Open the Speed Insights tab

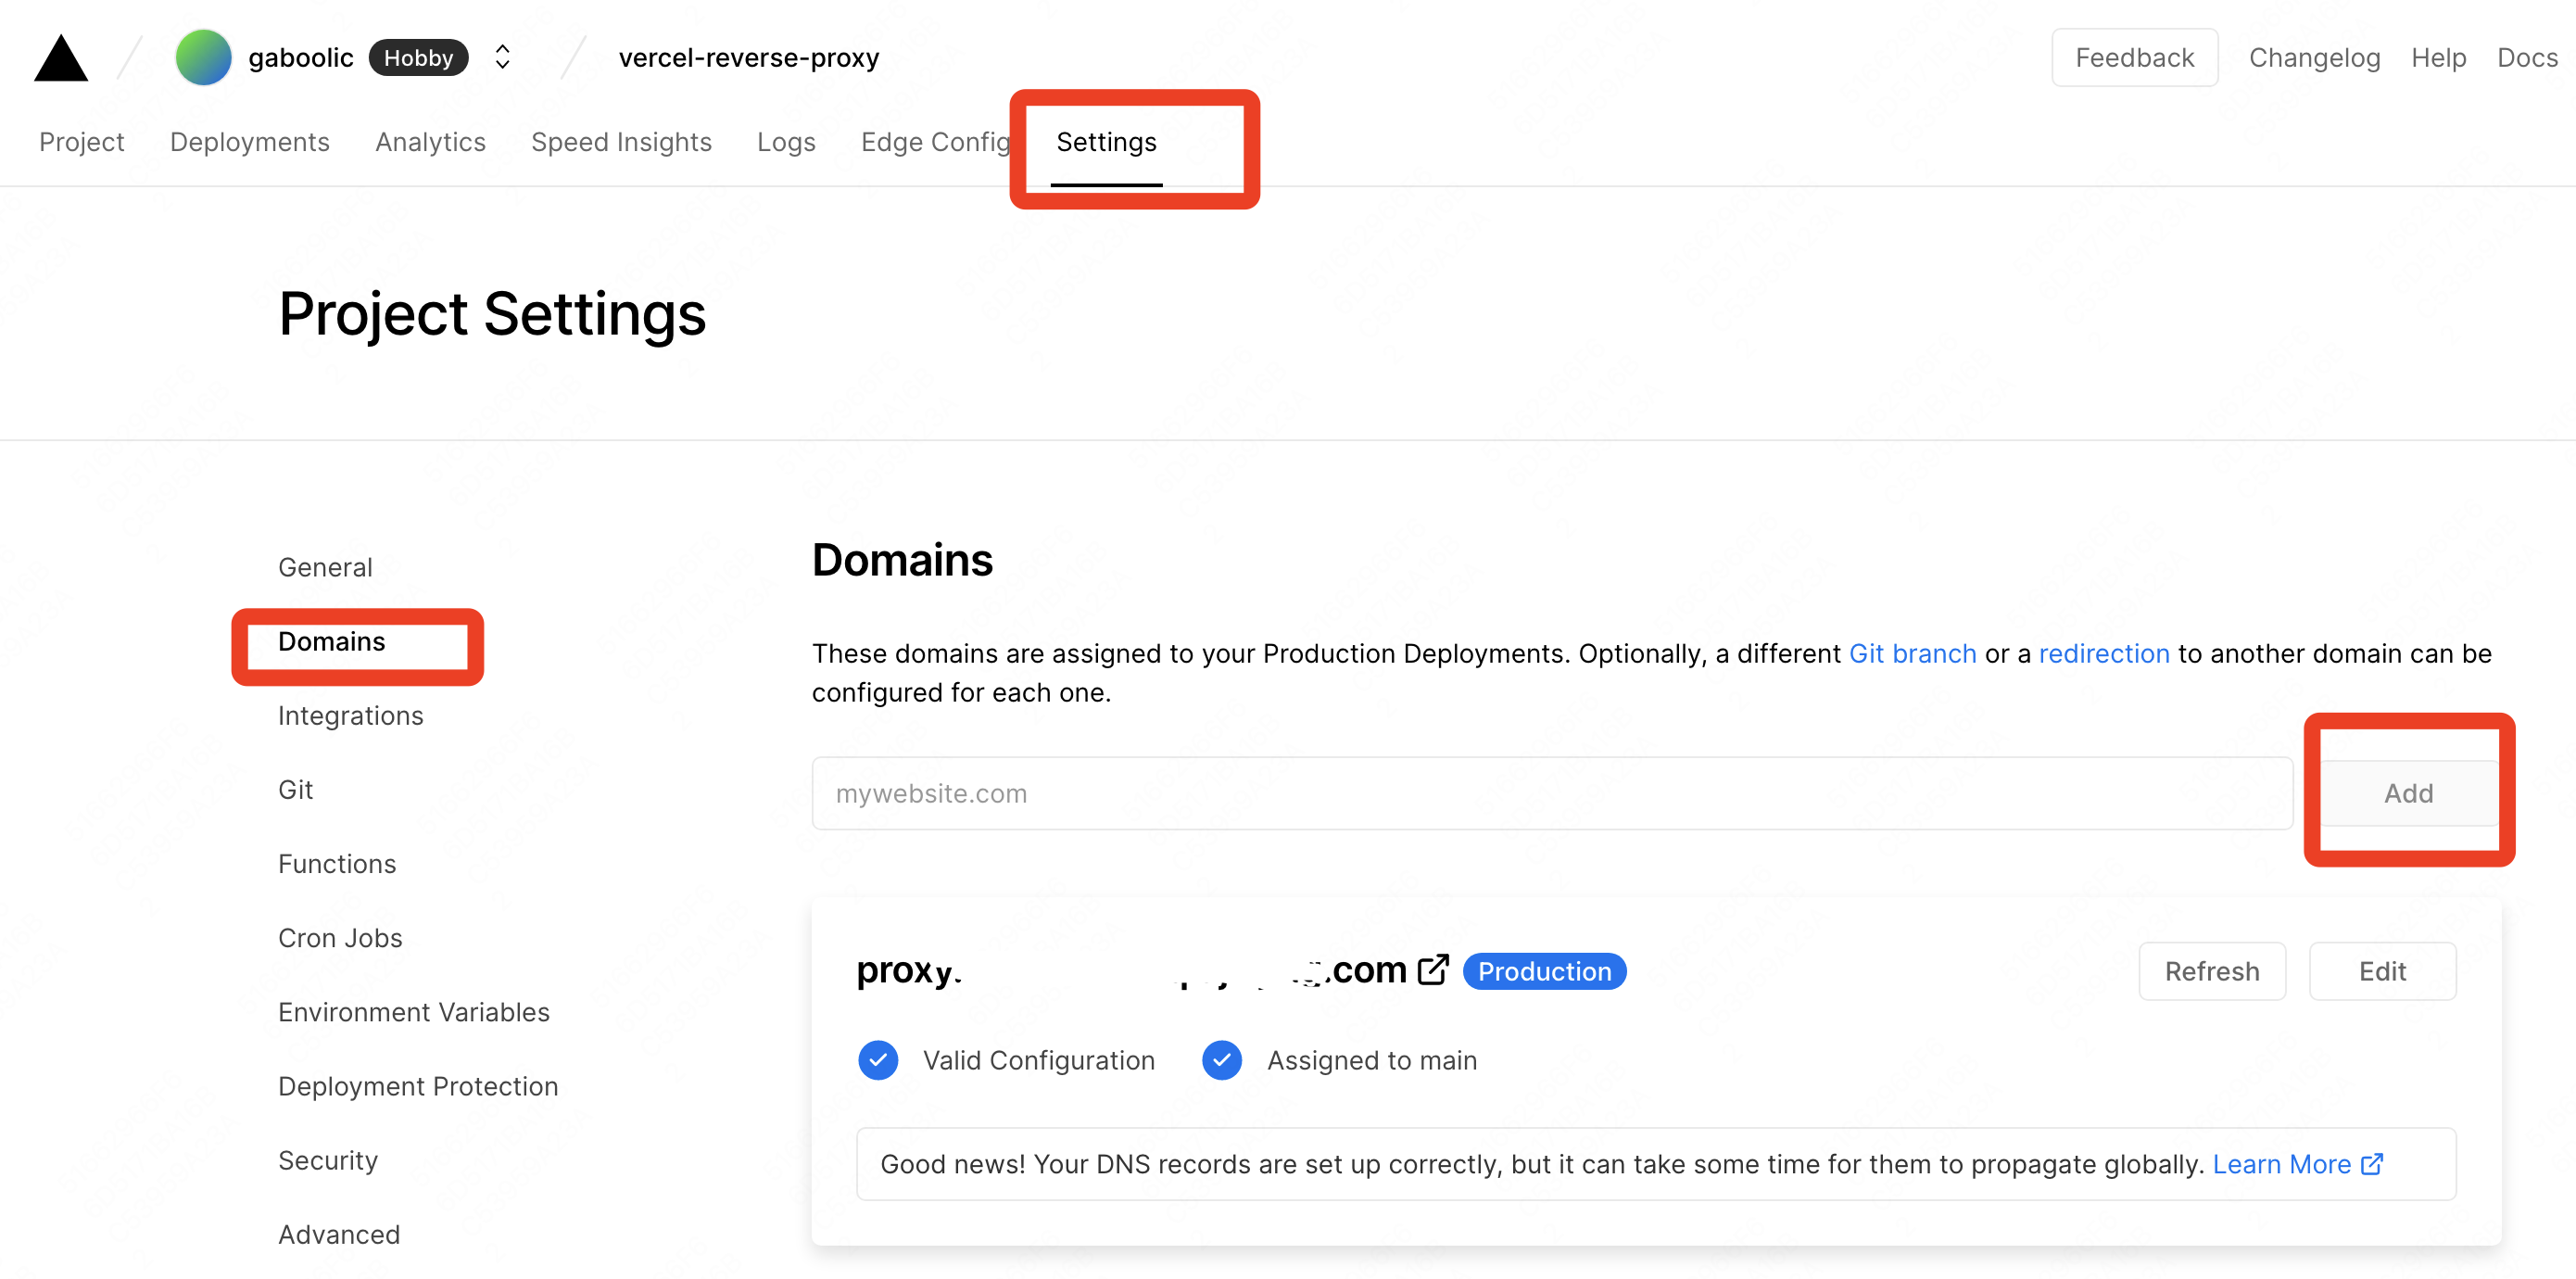coord(621,142)
